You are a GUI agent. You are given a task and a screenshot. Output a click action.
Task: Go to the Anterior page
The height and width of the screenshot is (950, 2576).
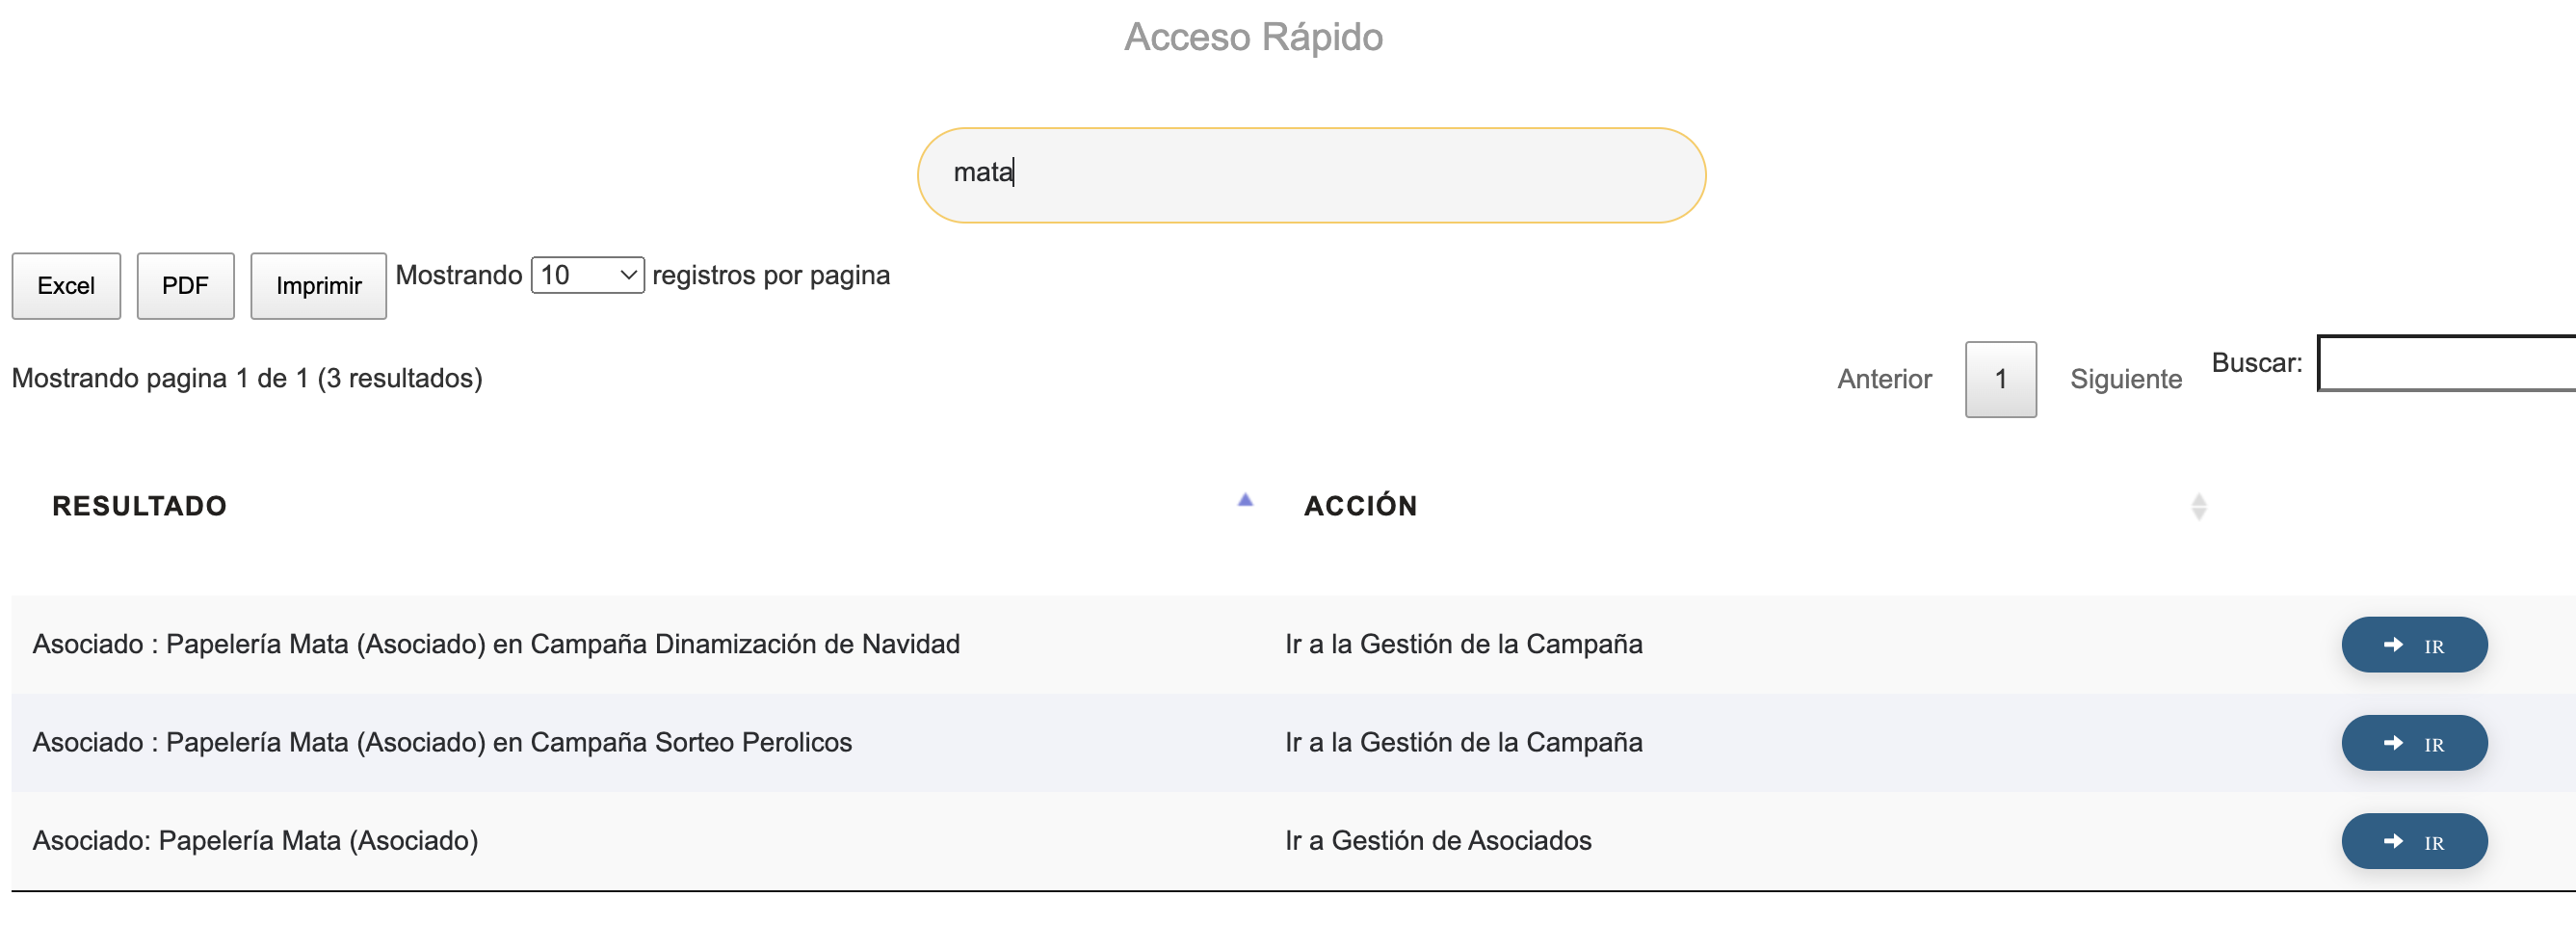point(1884,379)
